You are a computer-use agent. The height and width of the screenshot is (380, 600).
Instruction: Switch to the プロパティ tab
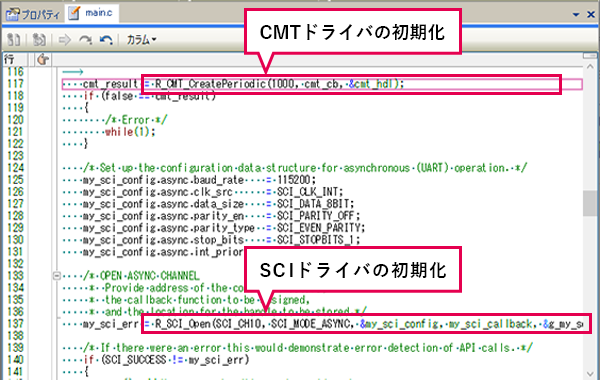(33, 15)
